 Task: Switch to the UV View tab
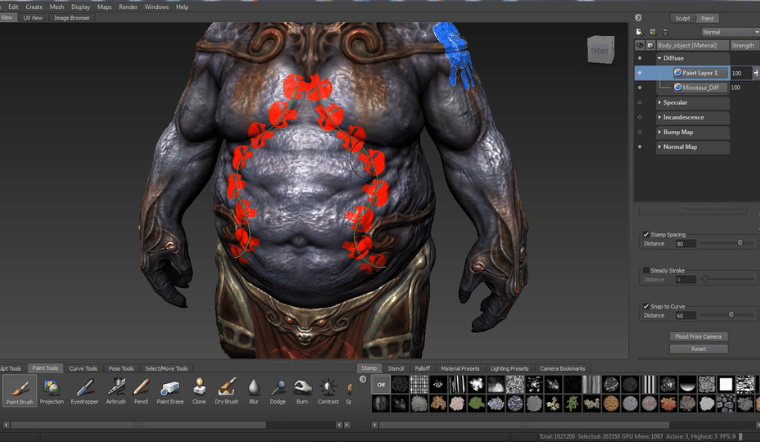coord(33,17)
